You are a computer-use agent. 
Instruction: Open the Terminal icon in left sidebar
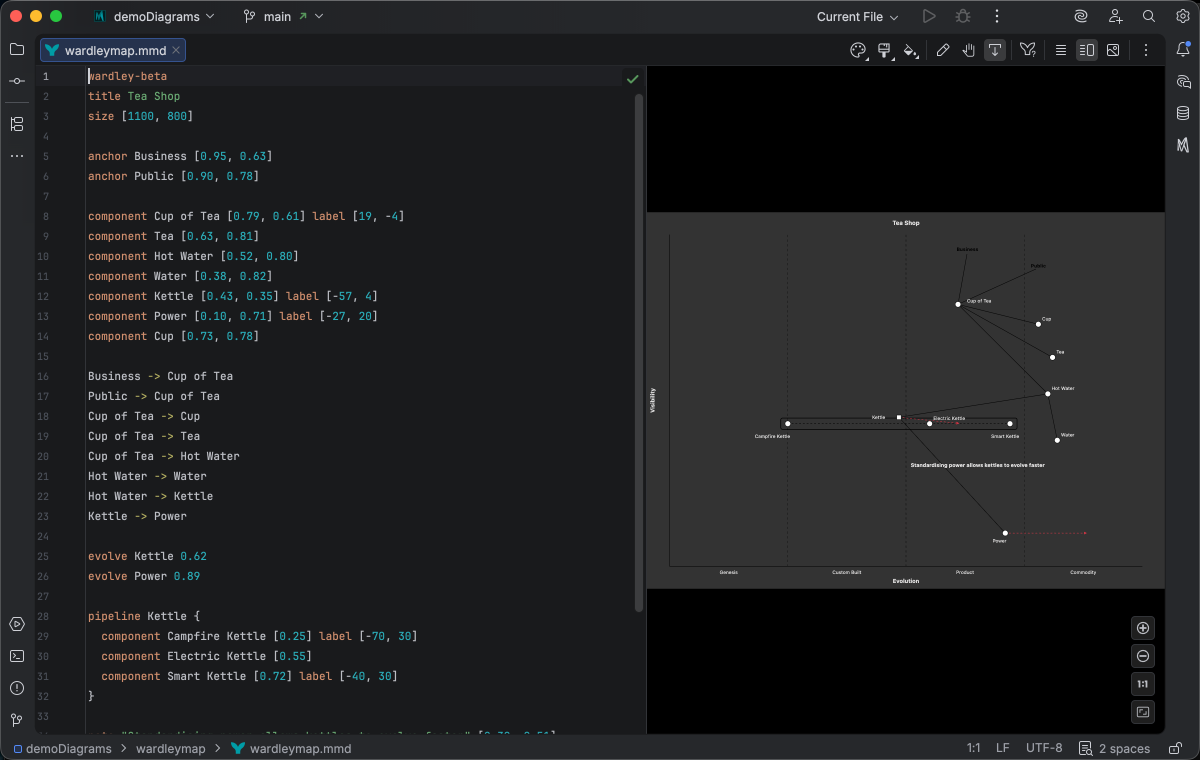tap(16, 656)
